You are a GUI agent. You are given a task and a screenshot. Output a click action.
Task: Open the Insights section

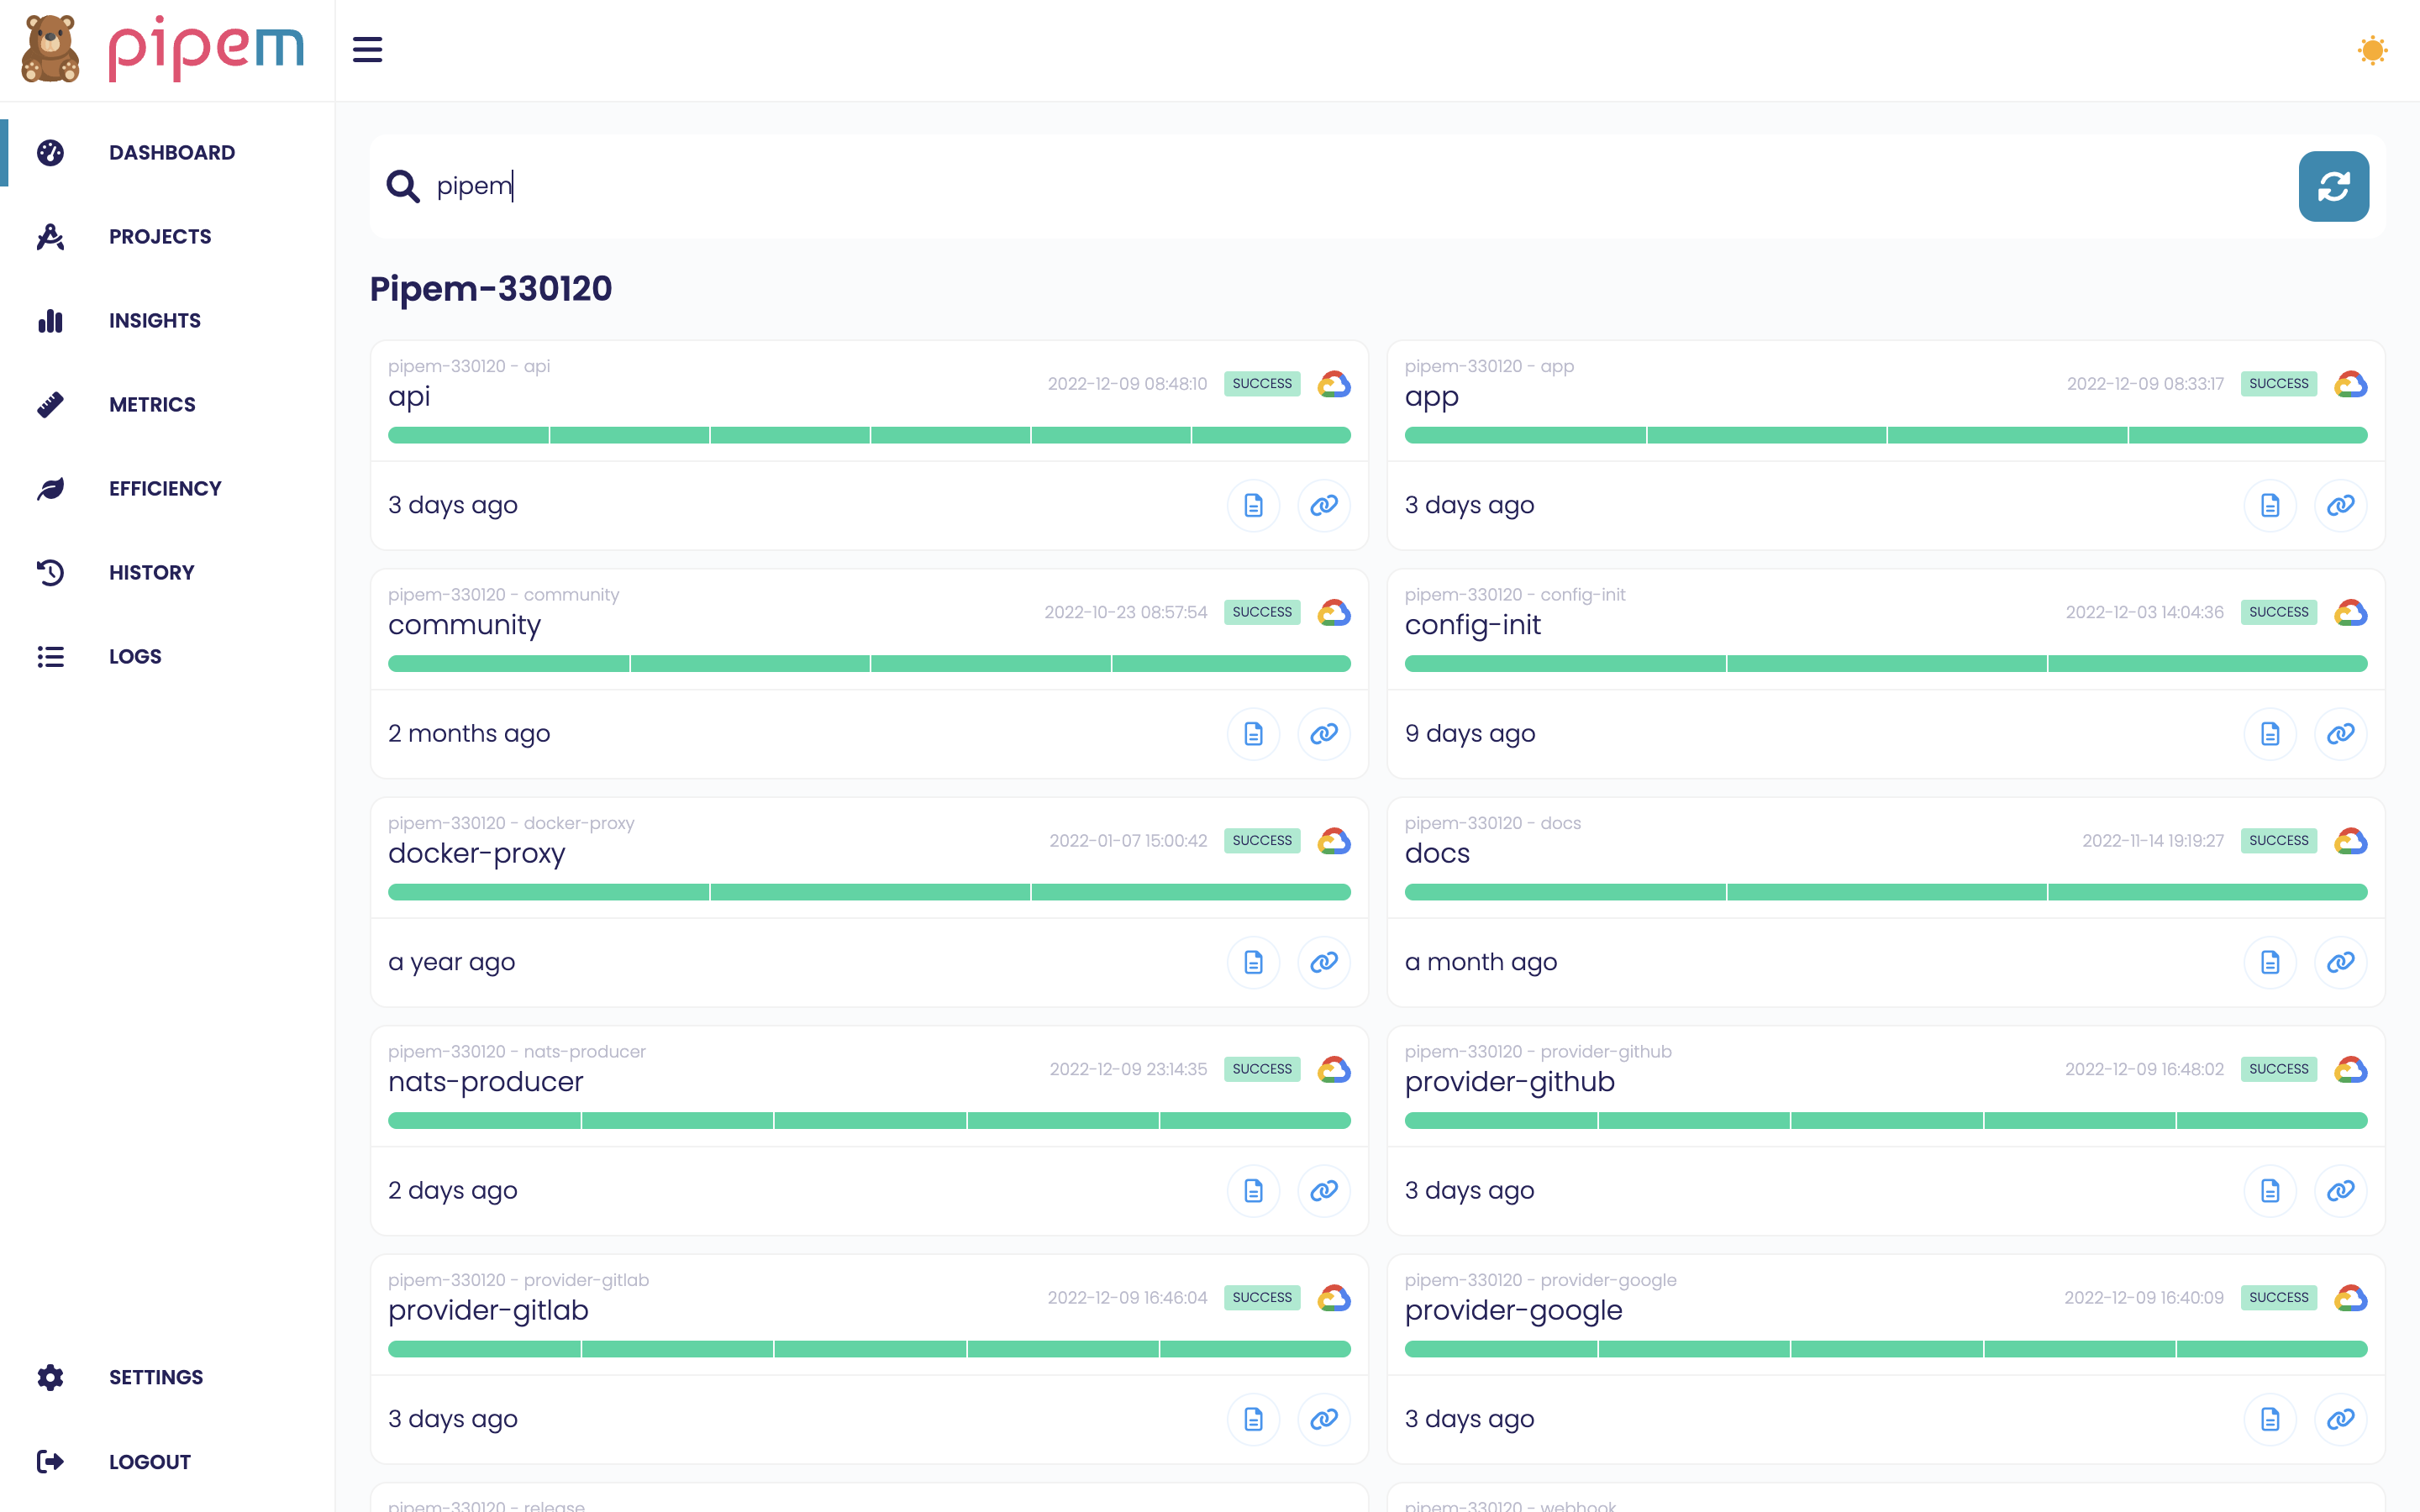click(155, 320)
